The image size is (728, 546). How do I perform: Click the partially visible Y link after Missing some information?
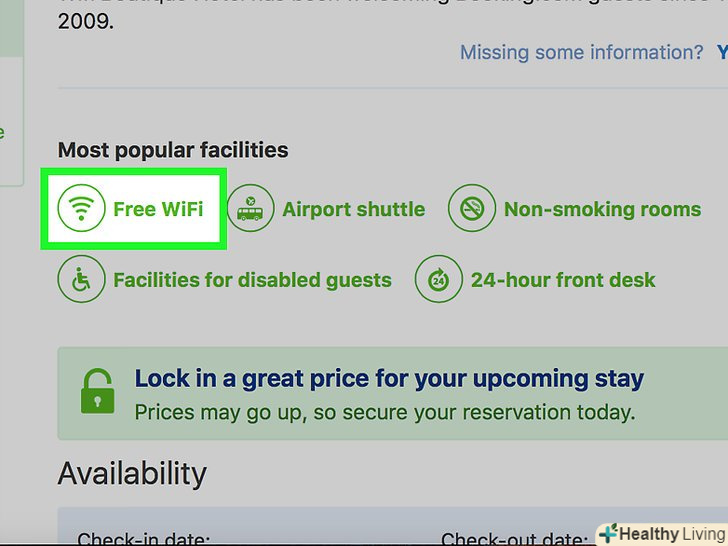click(x=722, y=53)
